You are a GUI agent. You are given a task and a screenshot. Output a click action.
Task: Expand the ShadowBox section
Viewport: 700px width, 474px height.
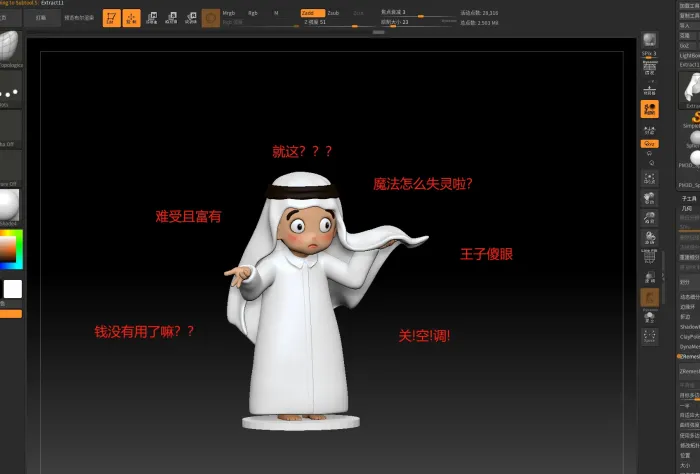(x=689, y=327)
